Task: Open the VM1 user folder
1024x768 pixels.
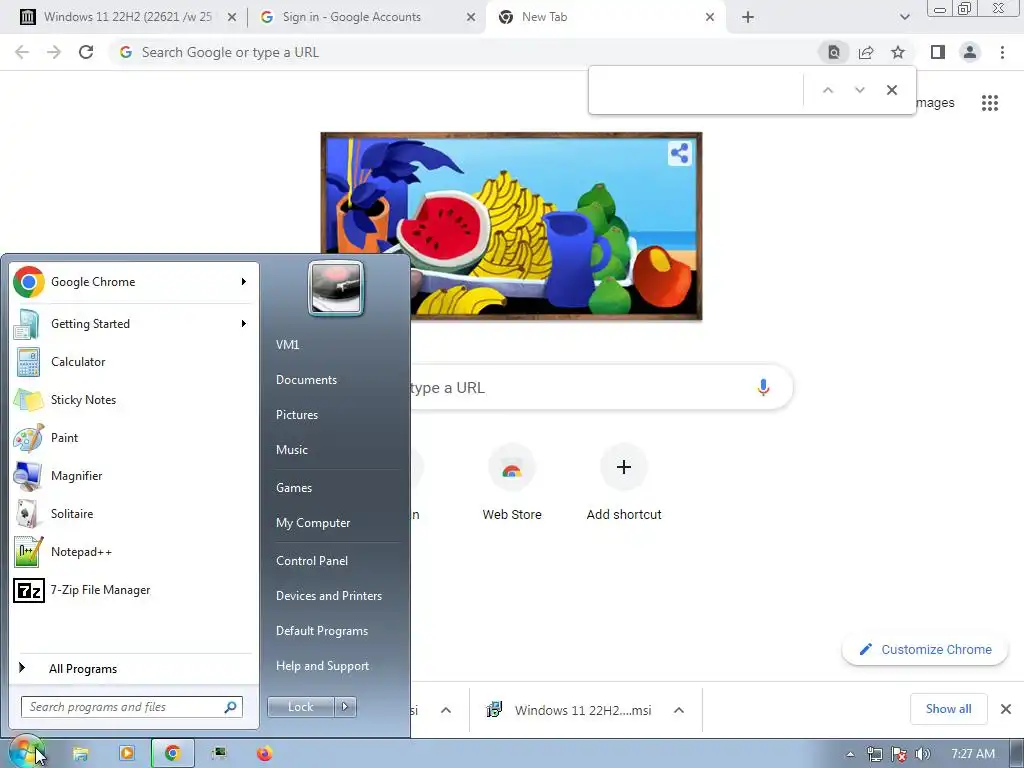Action: 287,345
